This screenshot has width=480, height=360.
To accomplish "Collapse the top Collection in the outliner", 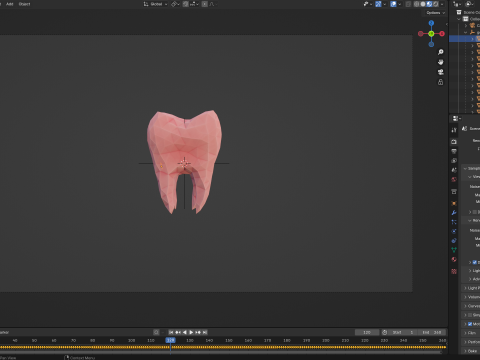I will (x=459, y=19).
